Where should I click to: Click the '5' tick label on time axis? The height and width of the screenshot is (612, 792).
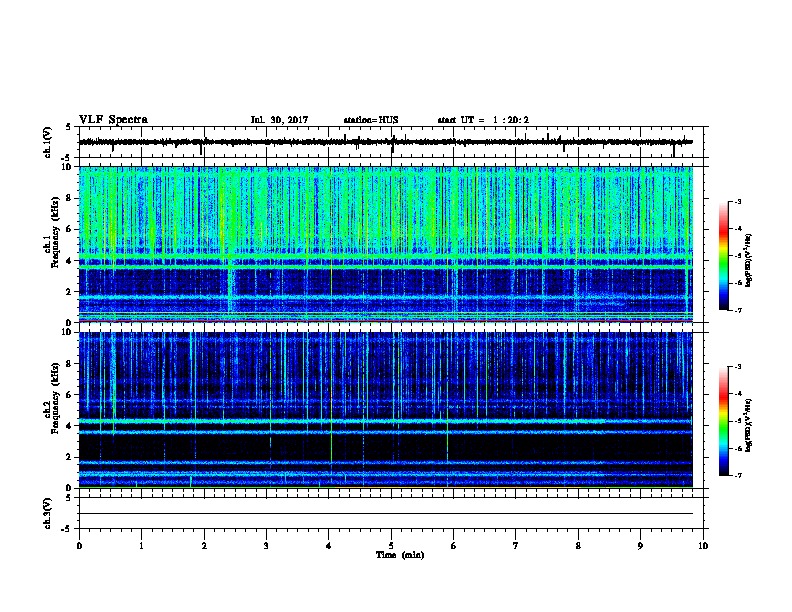click(391, 546)
